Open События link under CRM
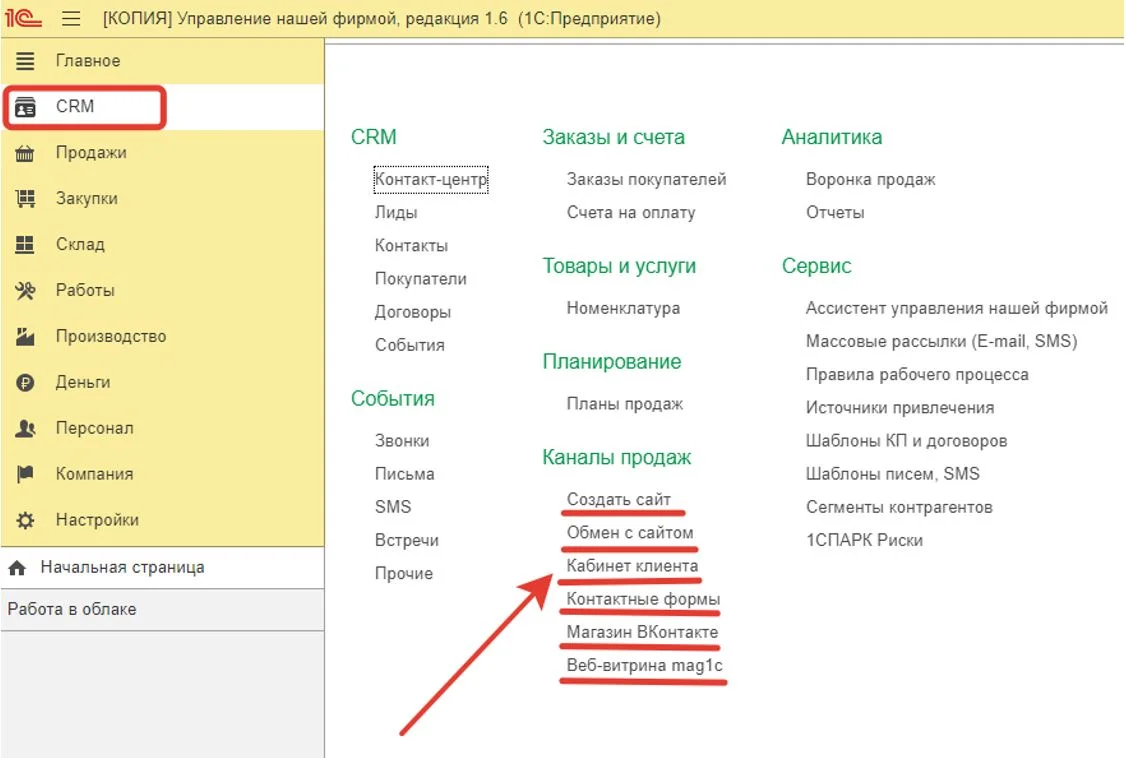1126x758 pixels. tap(409, 345)
